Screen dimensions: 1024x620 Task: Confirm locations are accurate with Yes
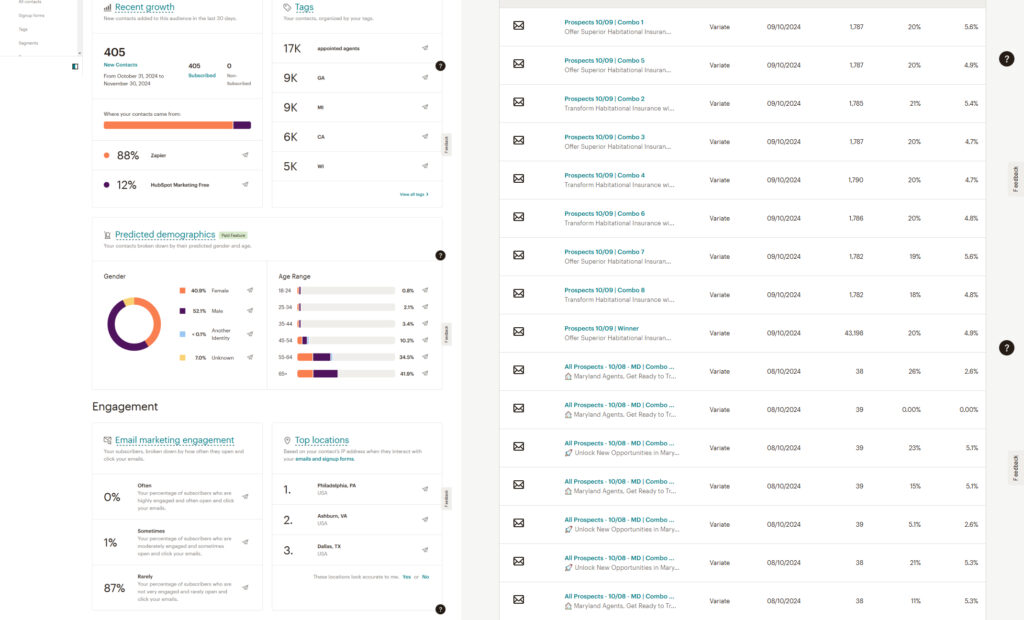[x=407, y=577]
